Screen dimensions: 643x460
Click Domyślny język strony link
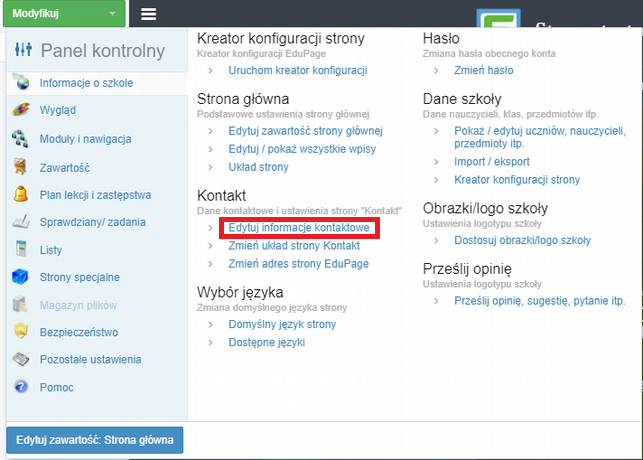point(282,324)
